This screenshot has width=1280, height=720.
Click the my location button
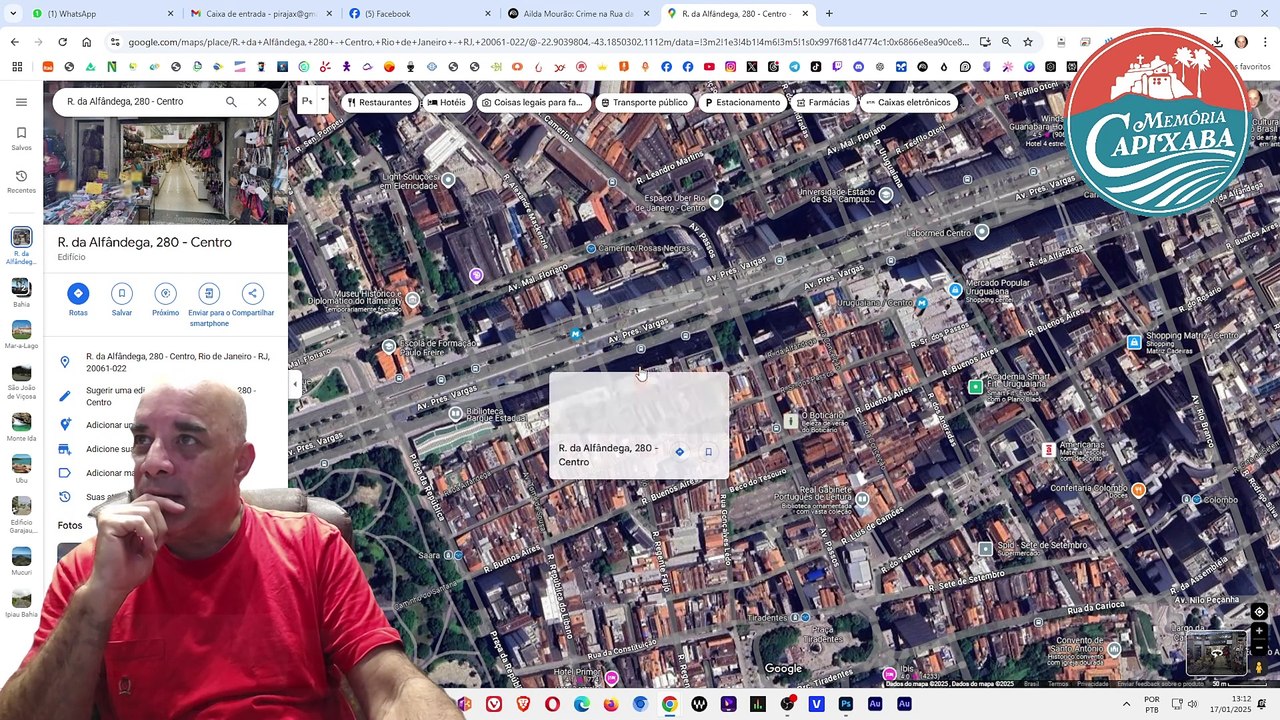1259,612
